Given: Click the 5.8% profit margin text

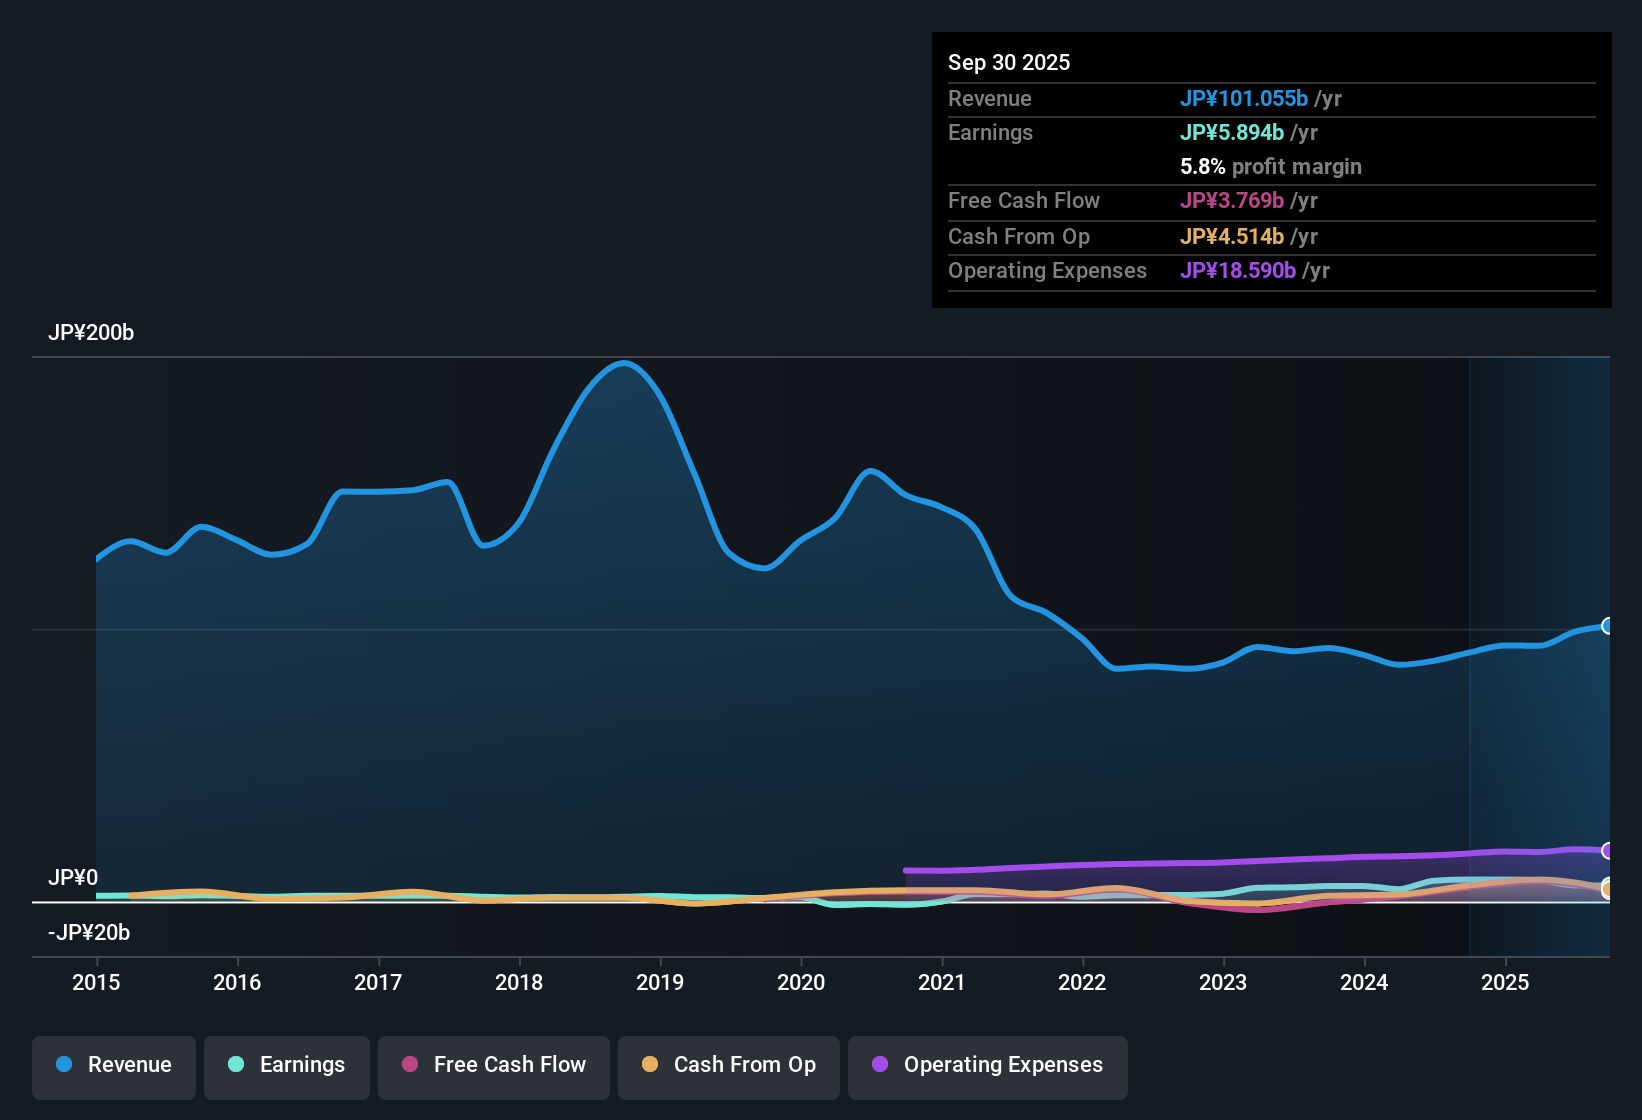Looking at the screenshot, I should tap(1271, 167).
